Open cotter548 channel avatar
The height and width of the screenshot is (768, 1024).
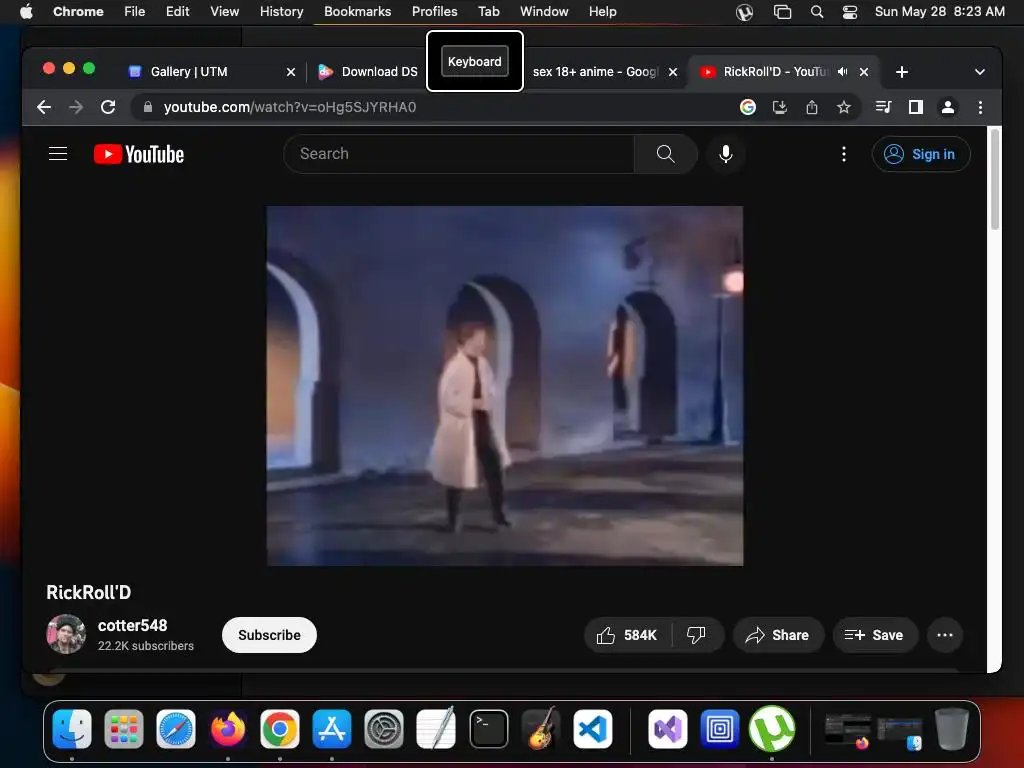[x=66, y=634]
